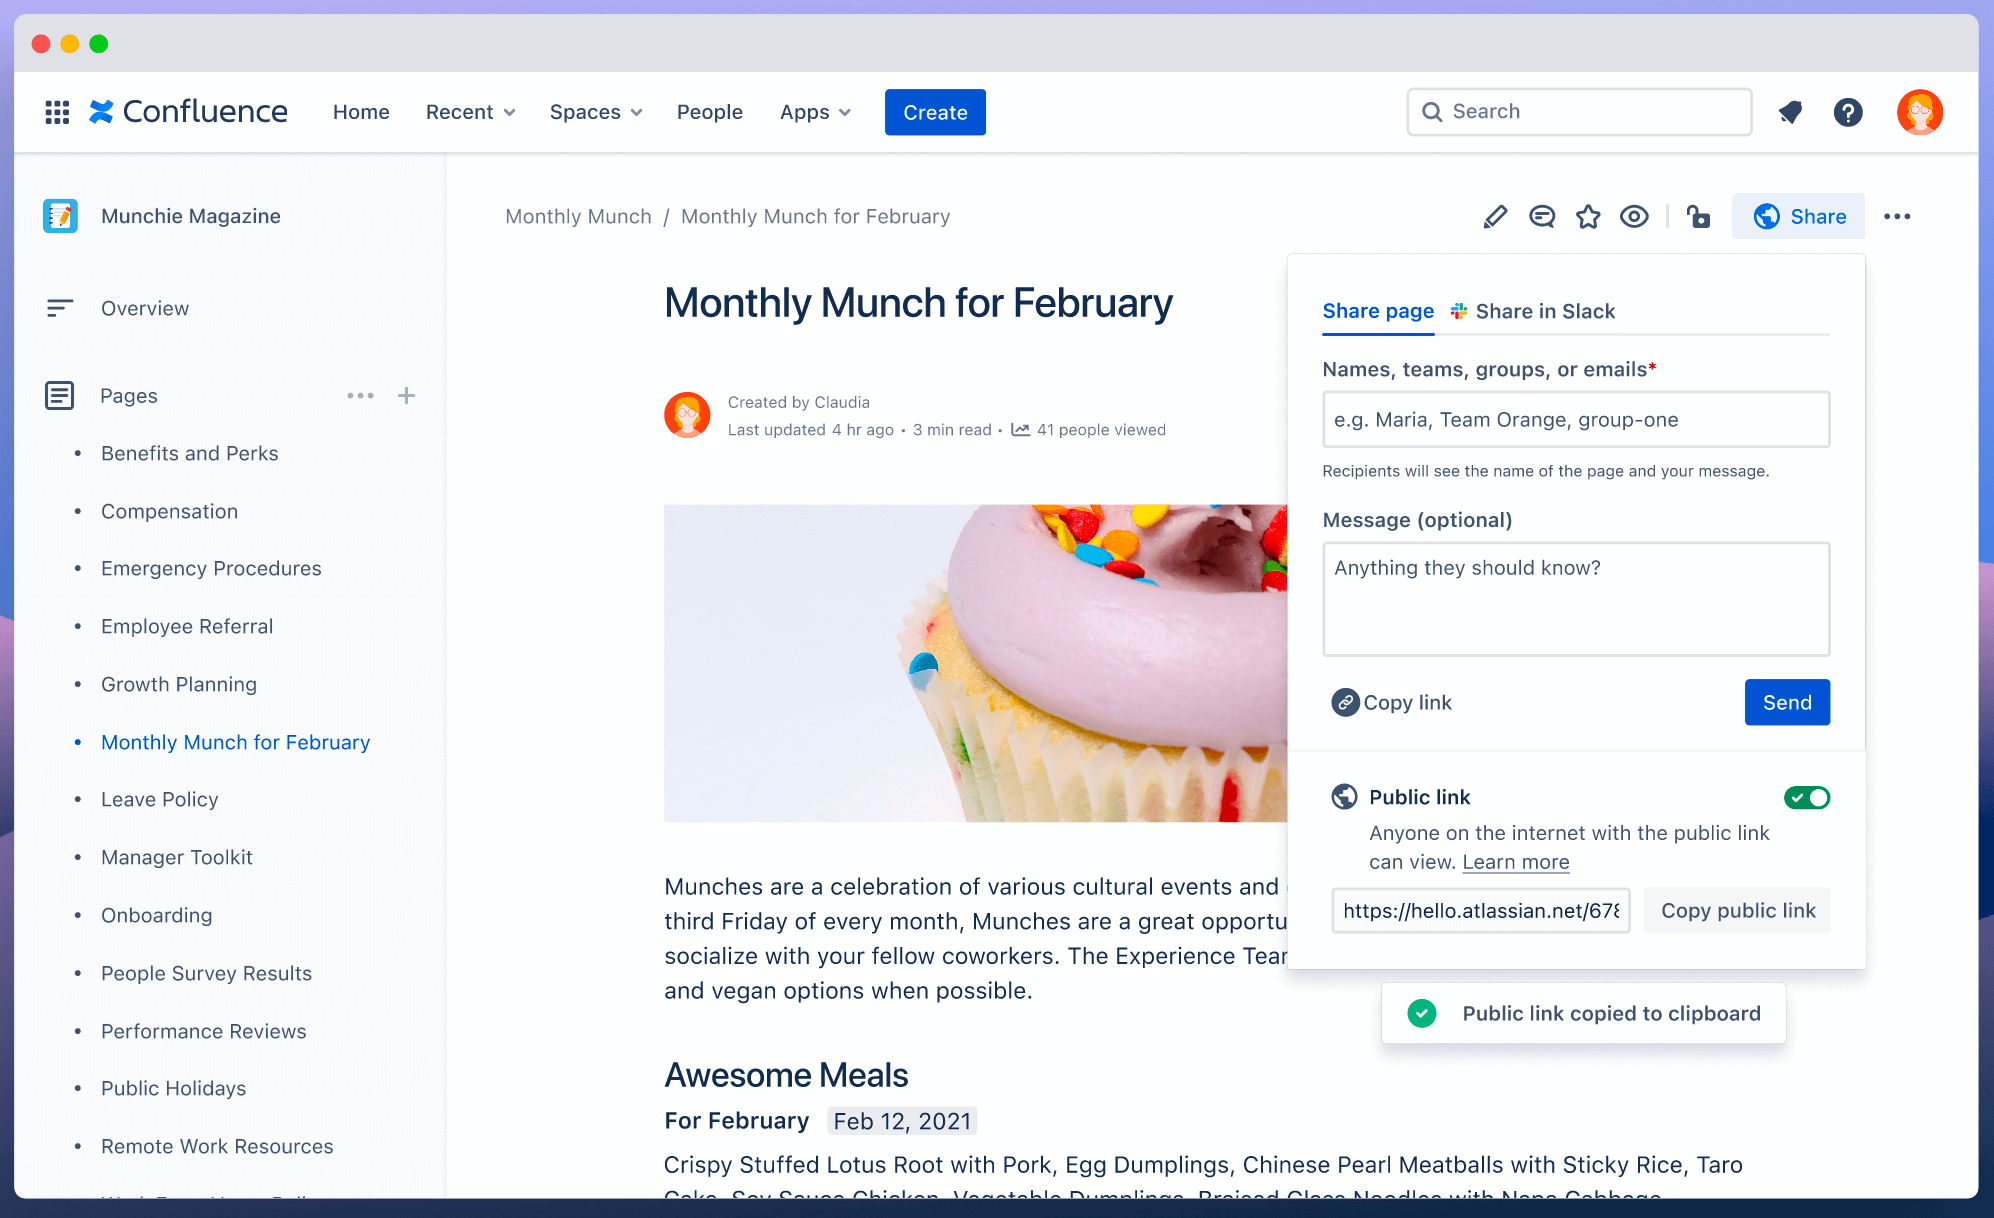Click the Share page tab
Image resolution: width=1994 pixels, height=1218 pixels.
click(x=1379, y=309)
